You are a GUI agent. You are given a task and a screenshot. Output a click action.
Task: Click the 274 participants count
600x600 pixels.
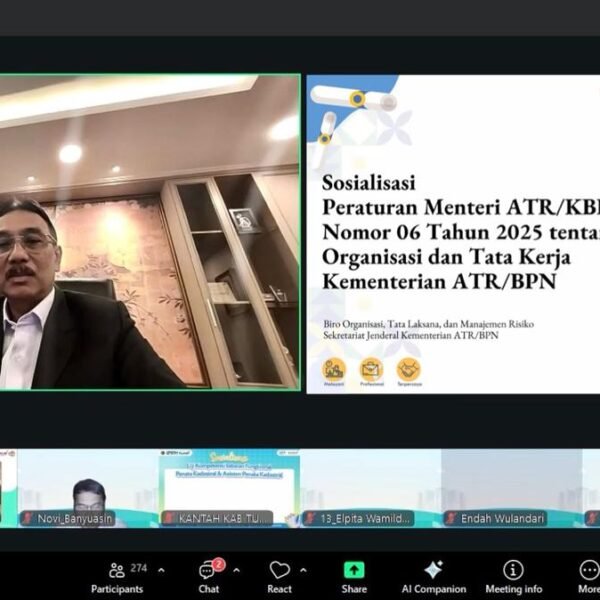(139, 568)
